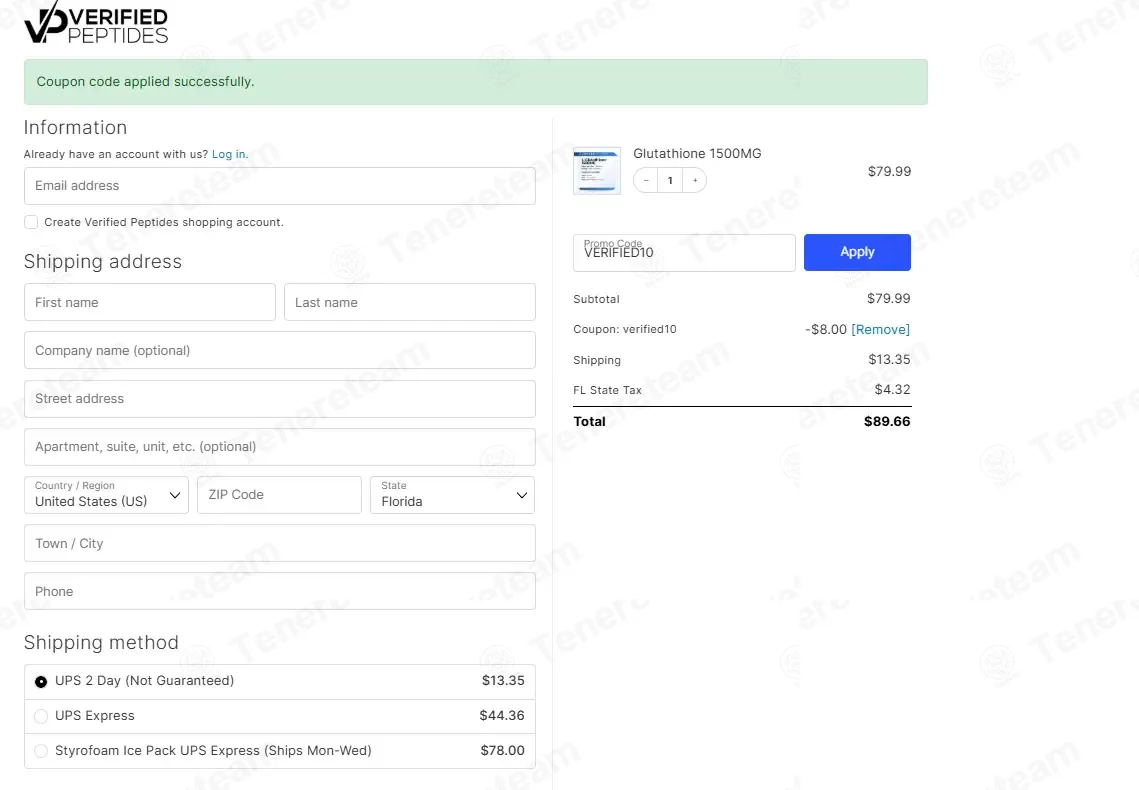Click the Shipping amount $13.35 in summary
The width and height of the screenshot is (1139, 790).
[x=889, y=359]
